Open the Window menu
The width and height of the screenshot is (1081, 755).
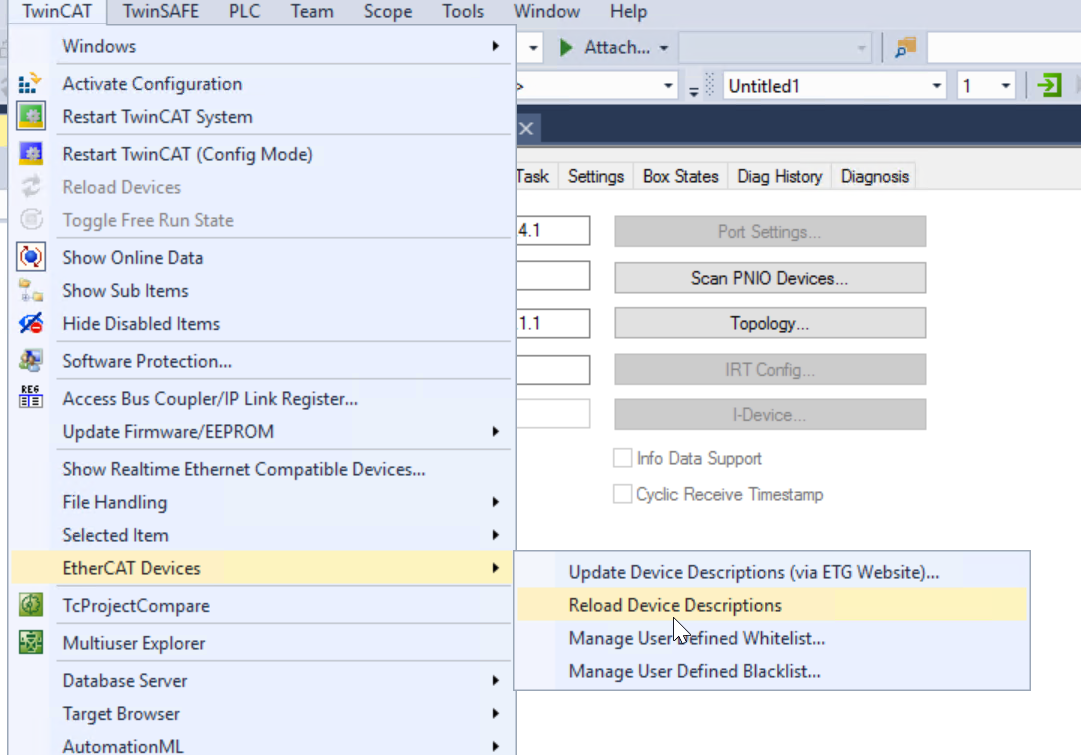tap(547, 12)
